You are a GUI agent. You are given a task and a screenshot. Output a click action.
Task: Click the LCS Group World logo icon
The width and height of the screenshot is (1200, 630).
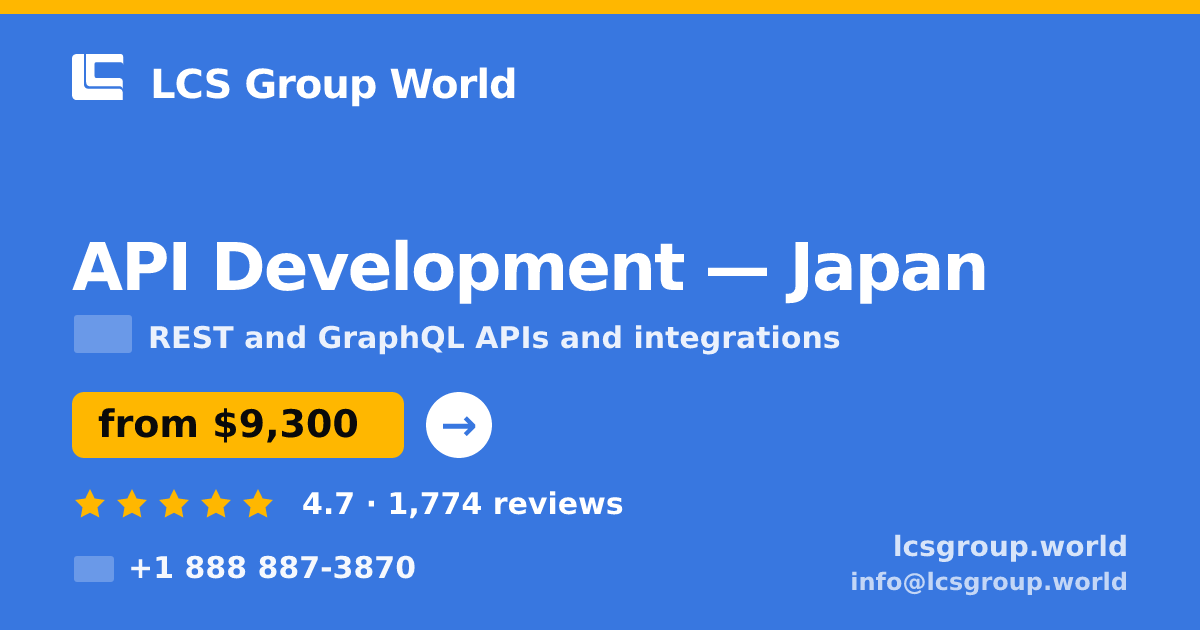click(98, 77)
